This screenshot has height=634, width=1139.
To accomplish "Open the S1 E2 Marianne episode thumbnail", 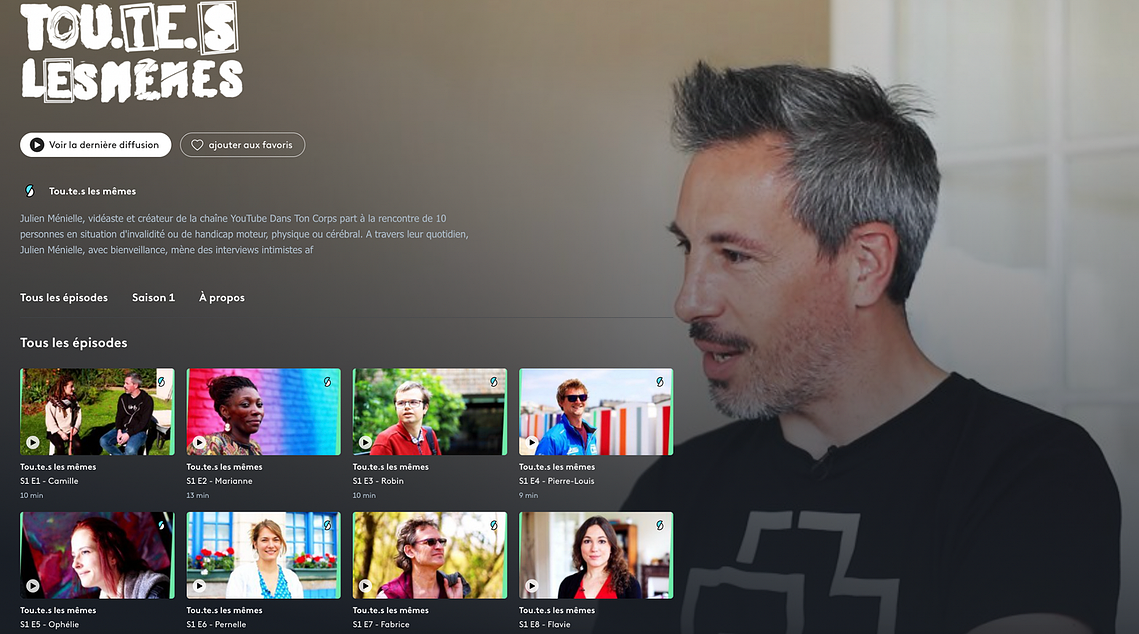I will [x=264, y=412].
